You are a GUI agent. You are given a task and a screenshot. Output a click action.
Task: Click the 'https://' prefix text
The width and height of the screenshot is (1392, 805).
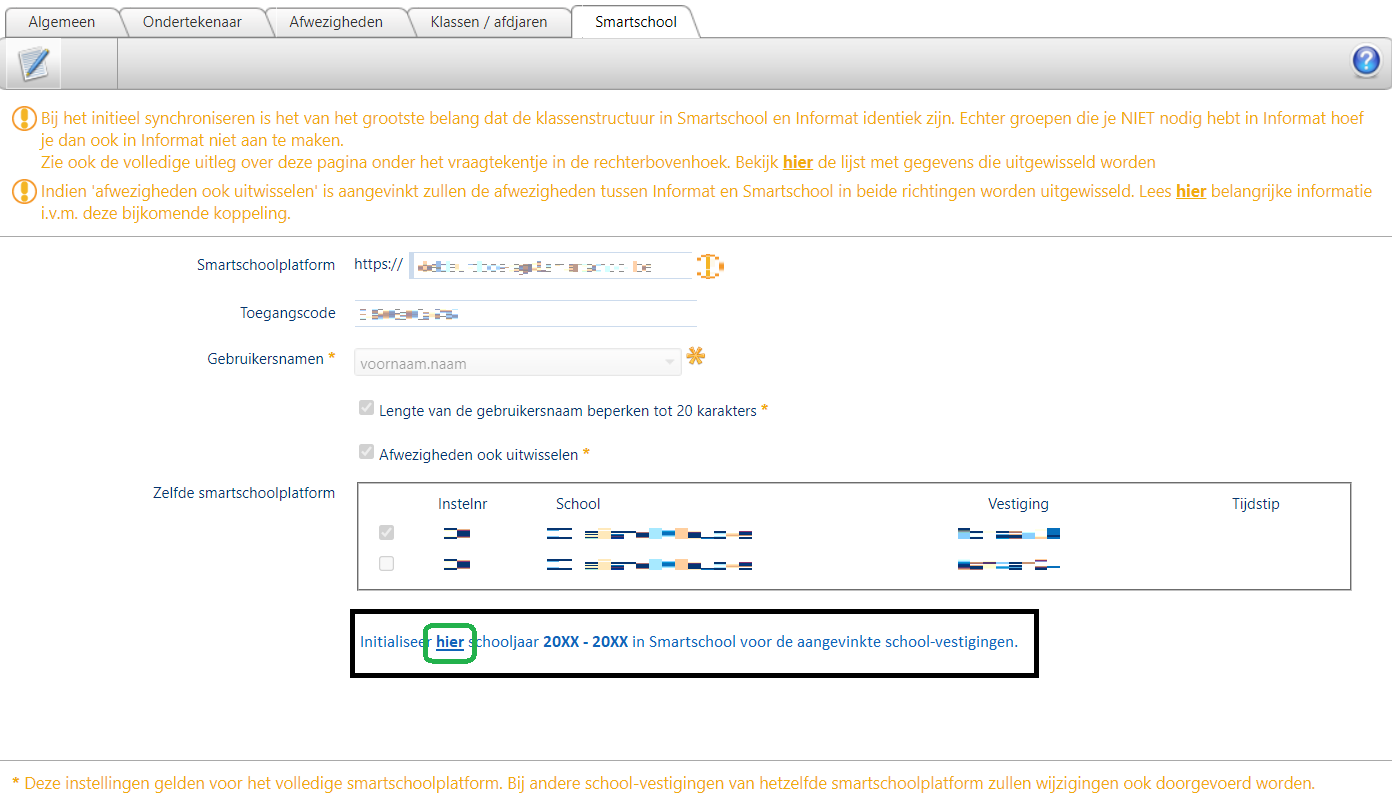click(x=379, y=265)
